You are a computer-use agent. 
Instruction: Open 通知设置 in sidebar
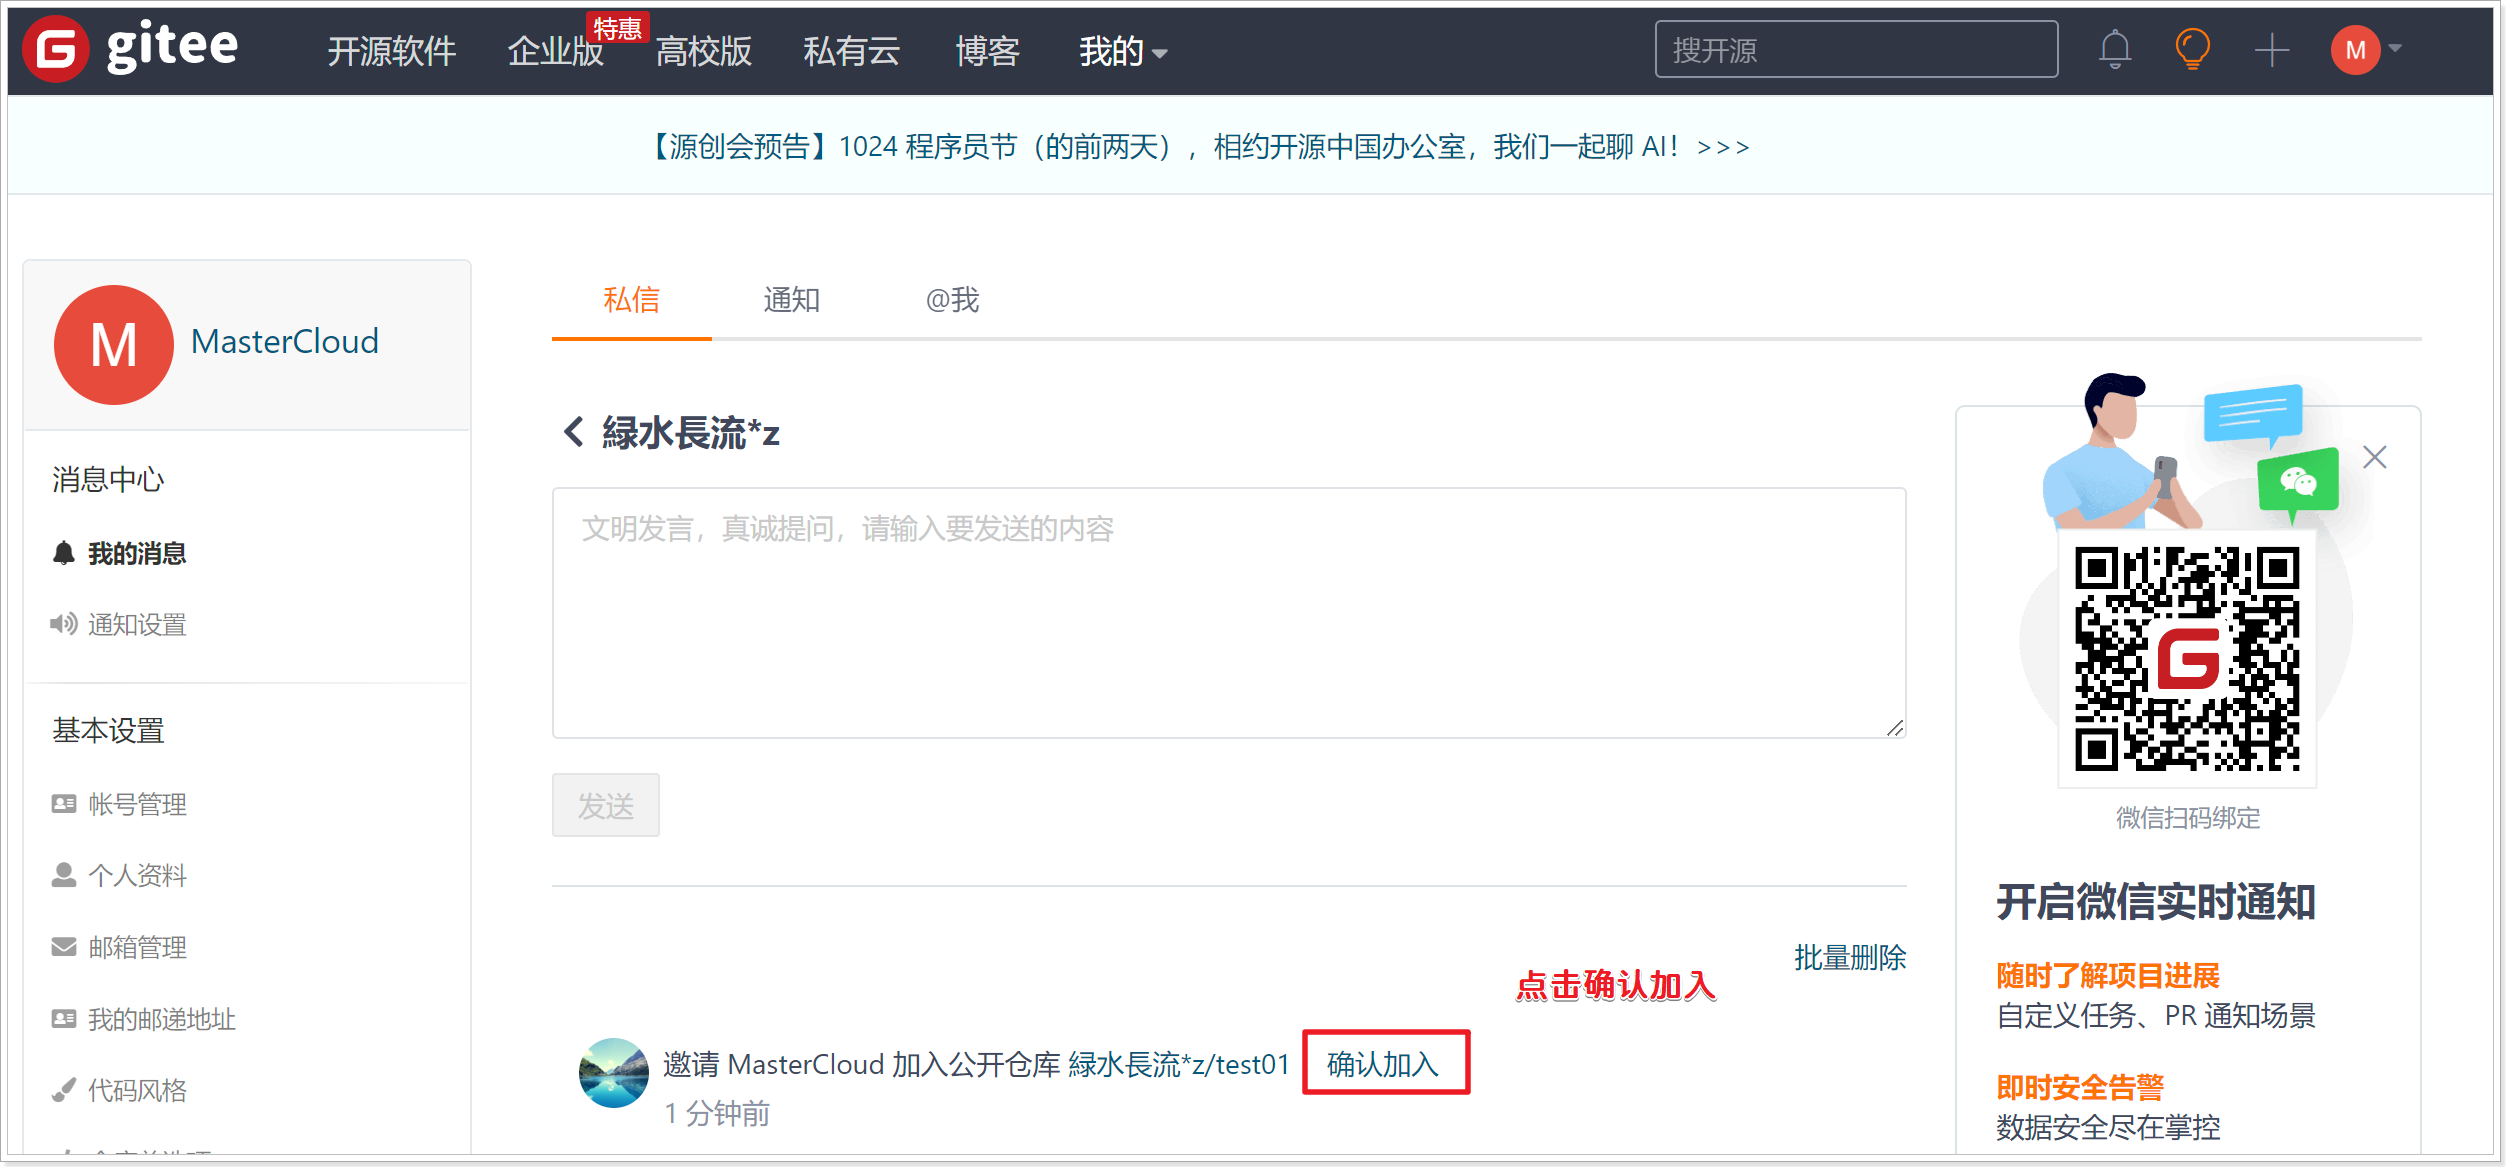coord(137,625)
